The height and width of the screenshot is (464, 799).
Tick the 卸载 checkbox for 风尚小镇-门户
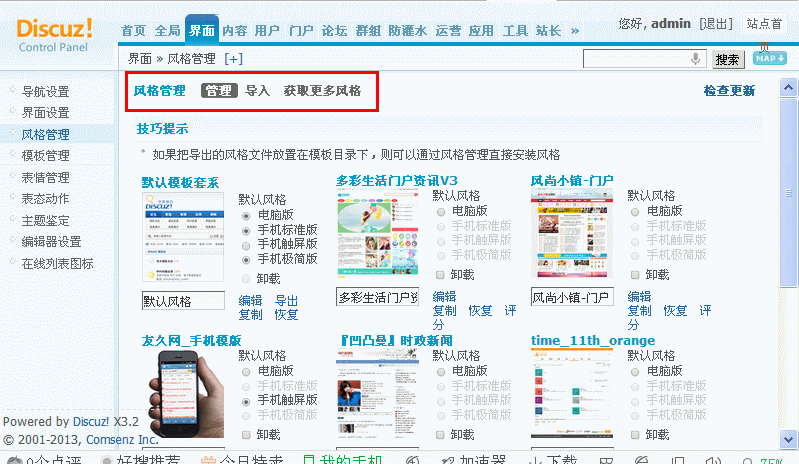pyautogui.click(x=635, y=275)
